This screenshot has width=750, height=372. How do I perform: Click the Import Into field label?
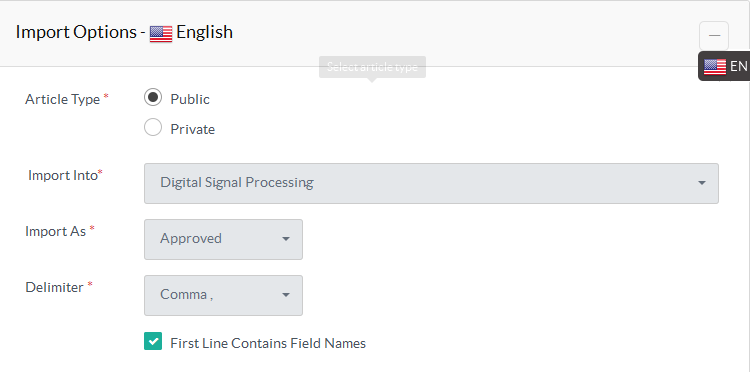coord(63,175)
